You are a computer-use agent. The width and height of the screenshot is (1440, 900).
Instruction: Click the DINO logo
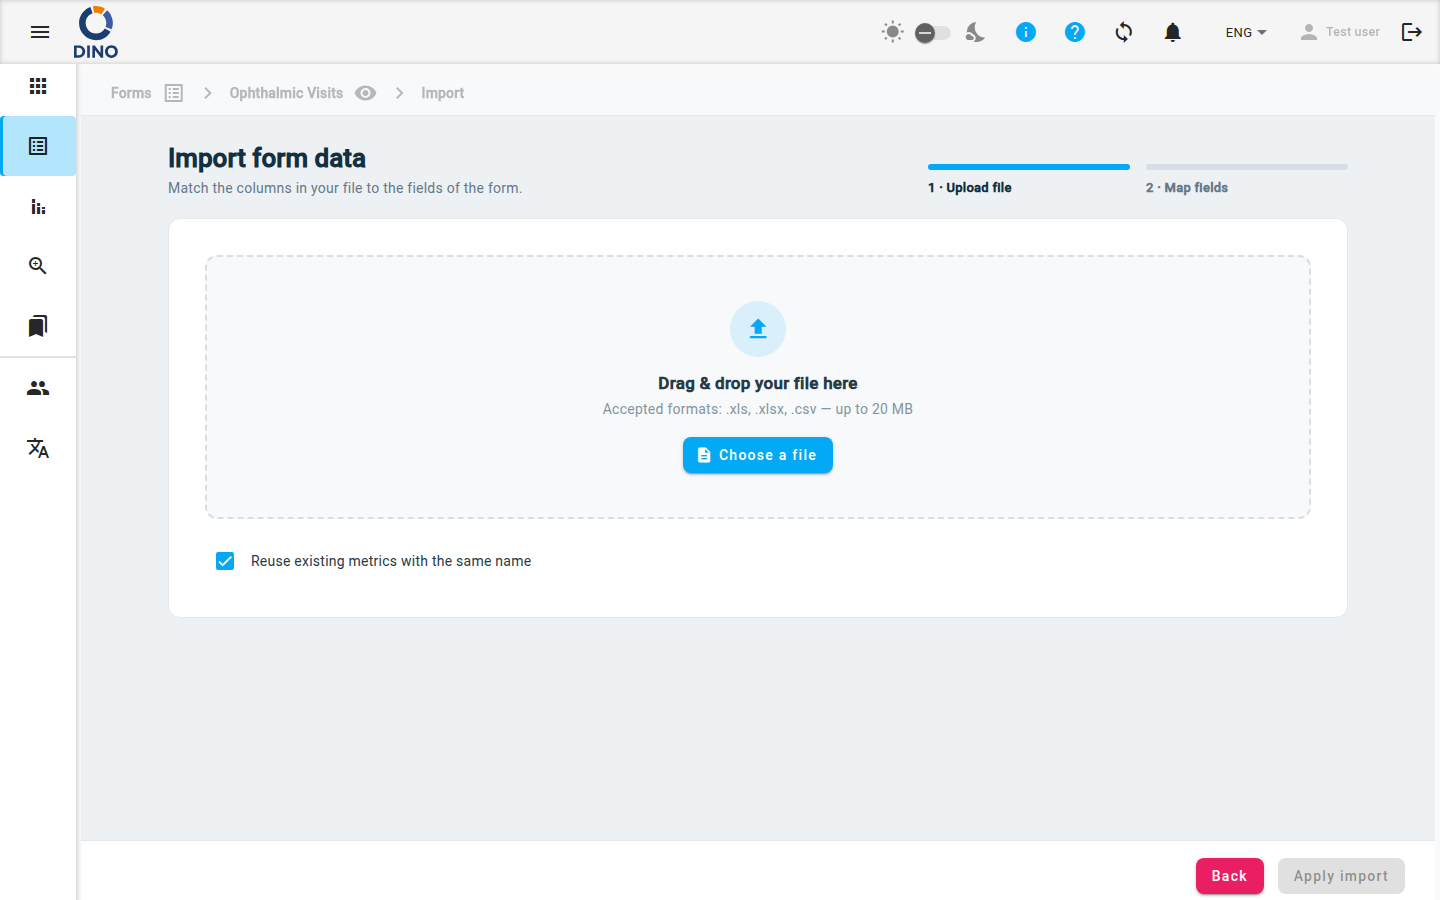(x=96, y=32)
